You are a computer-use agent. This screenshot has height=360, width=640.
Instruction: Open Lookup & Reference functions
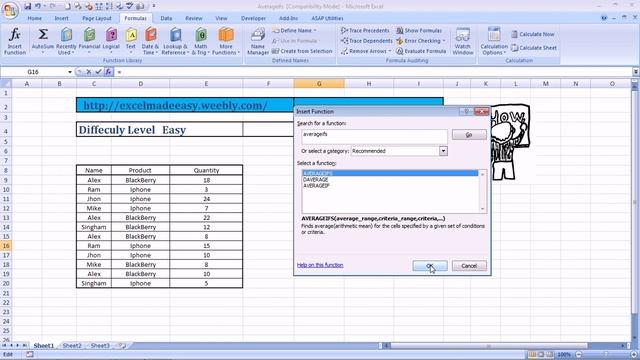[x=175, y=41]
